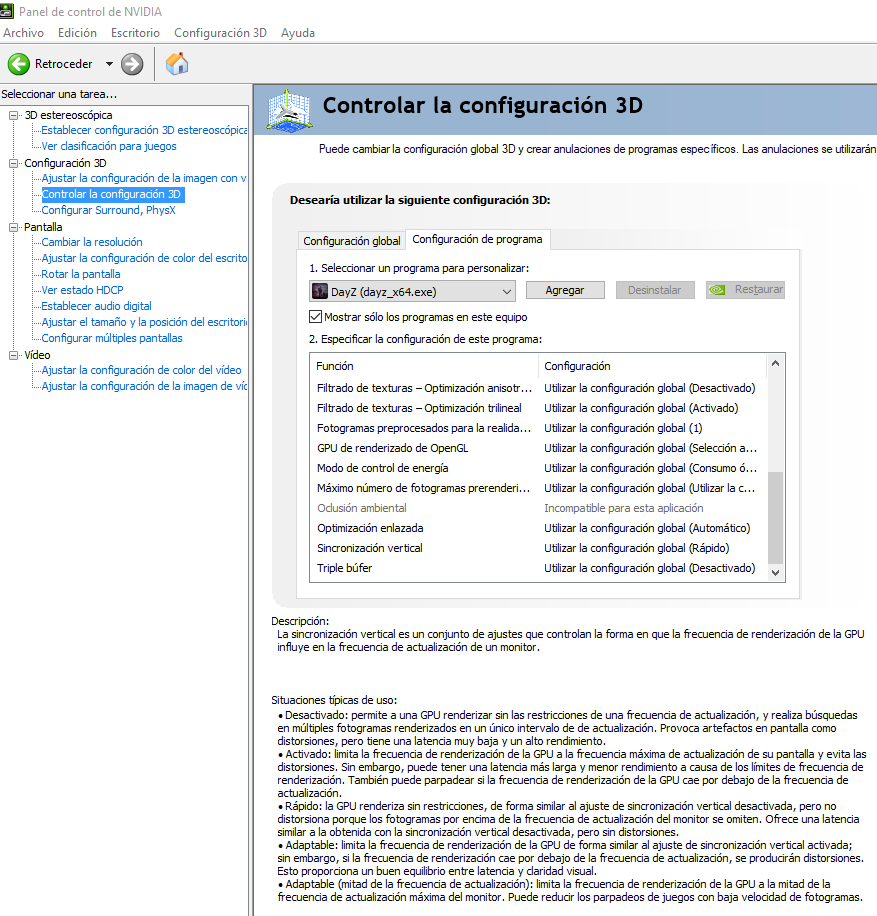
Task: Click the green Retroceder back arrow icon
Action: [x=19, y=64]
